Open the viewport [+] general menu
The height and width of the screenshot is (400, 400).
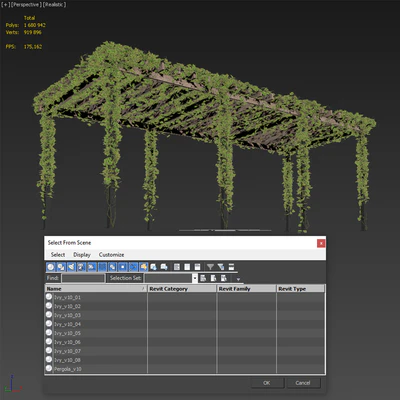[x=6, y=5]
